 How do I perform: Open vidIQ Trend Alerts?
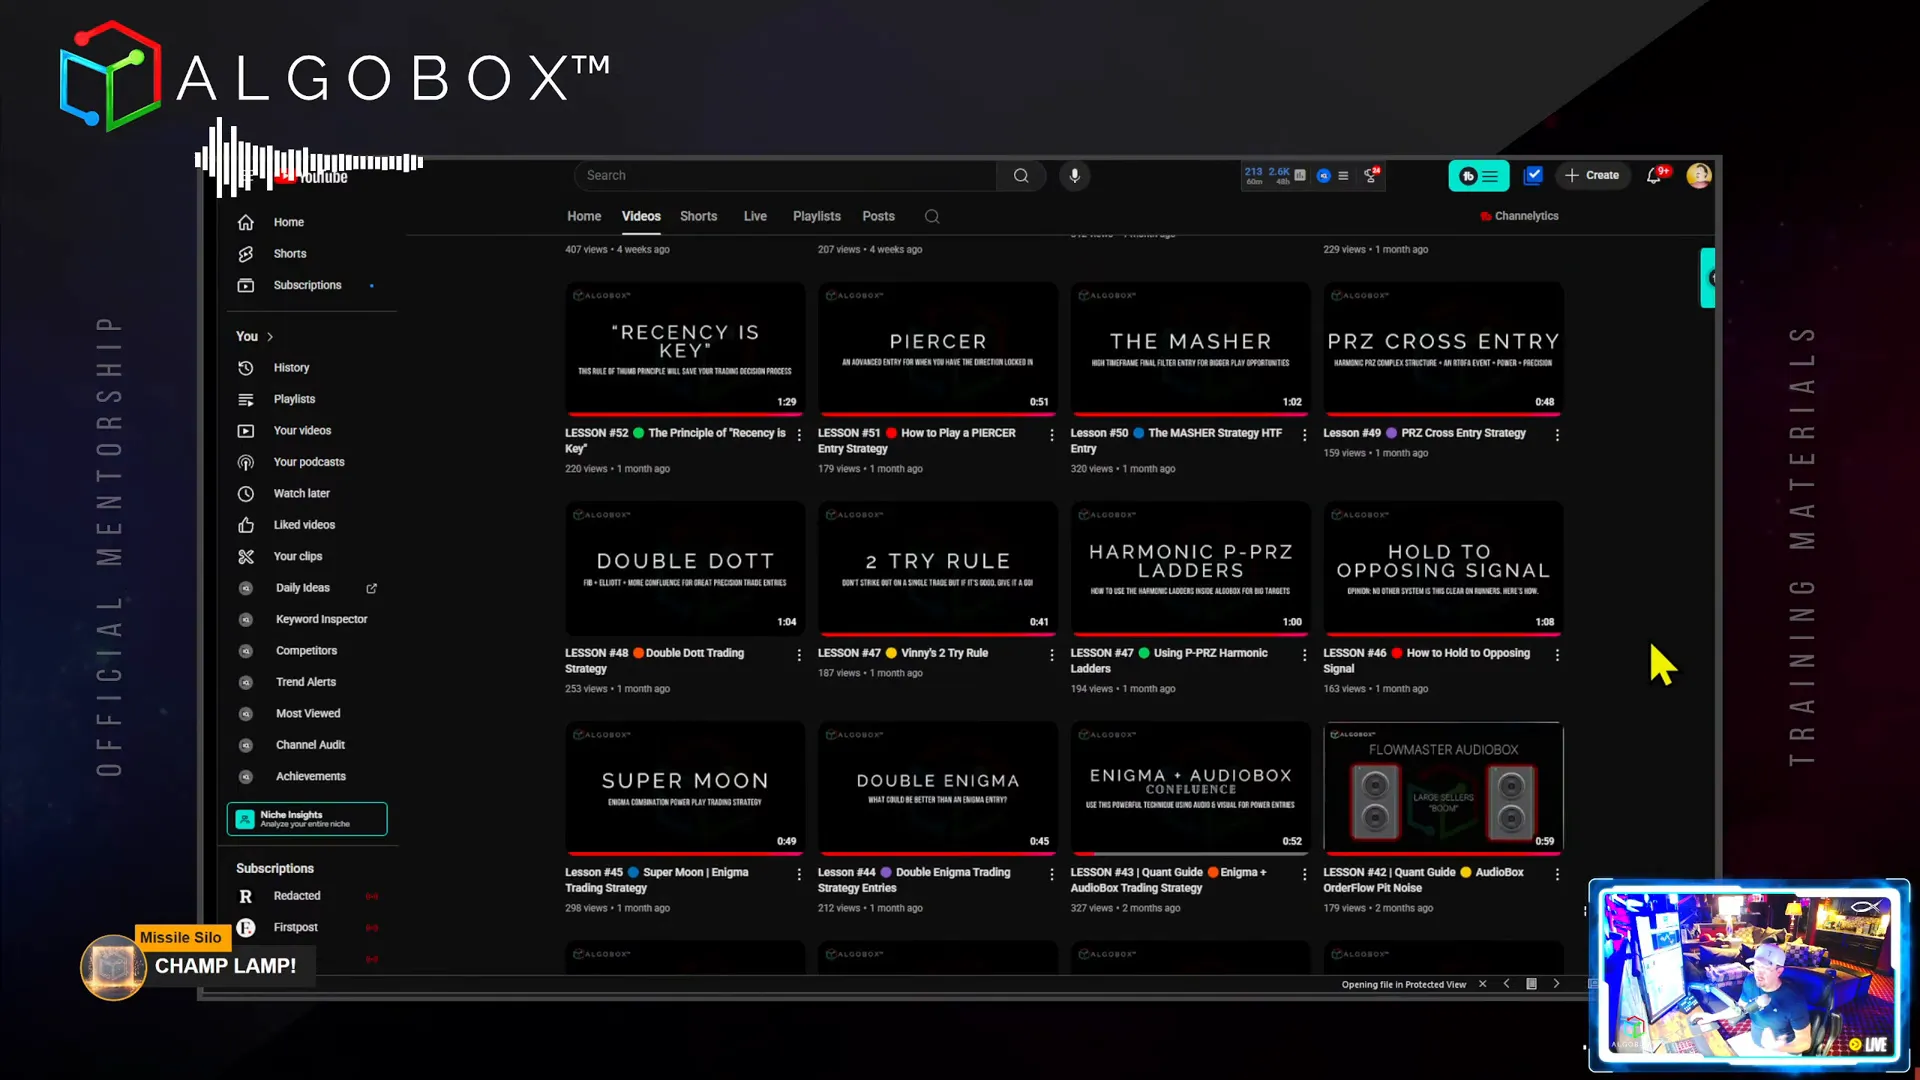tap(305, 682)
